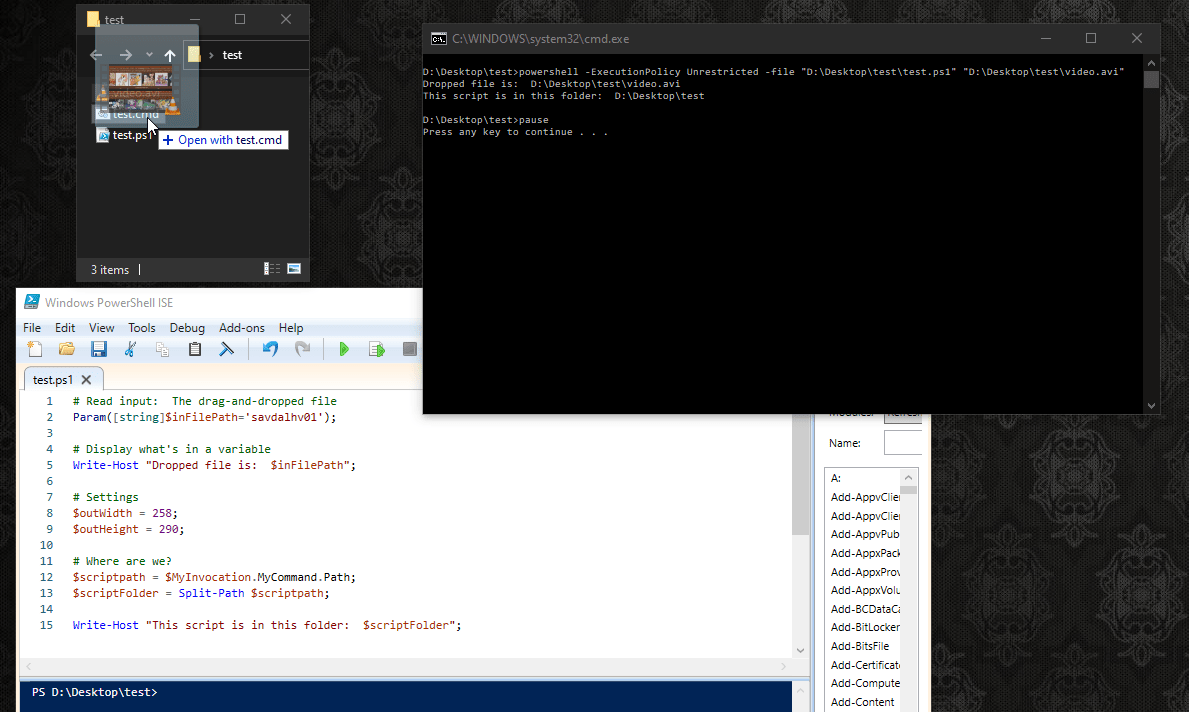Click the Paste clipboard icon
This screenshot has width=1189, height=712.
(x=195, y=349)
